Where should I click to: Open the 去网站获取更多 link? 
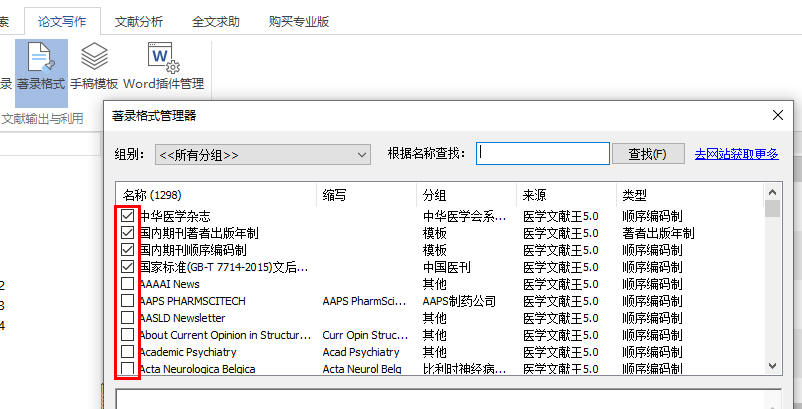(x=737, y=154)
